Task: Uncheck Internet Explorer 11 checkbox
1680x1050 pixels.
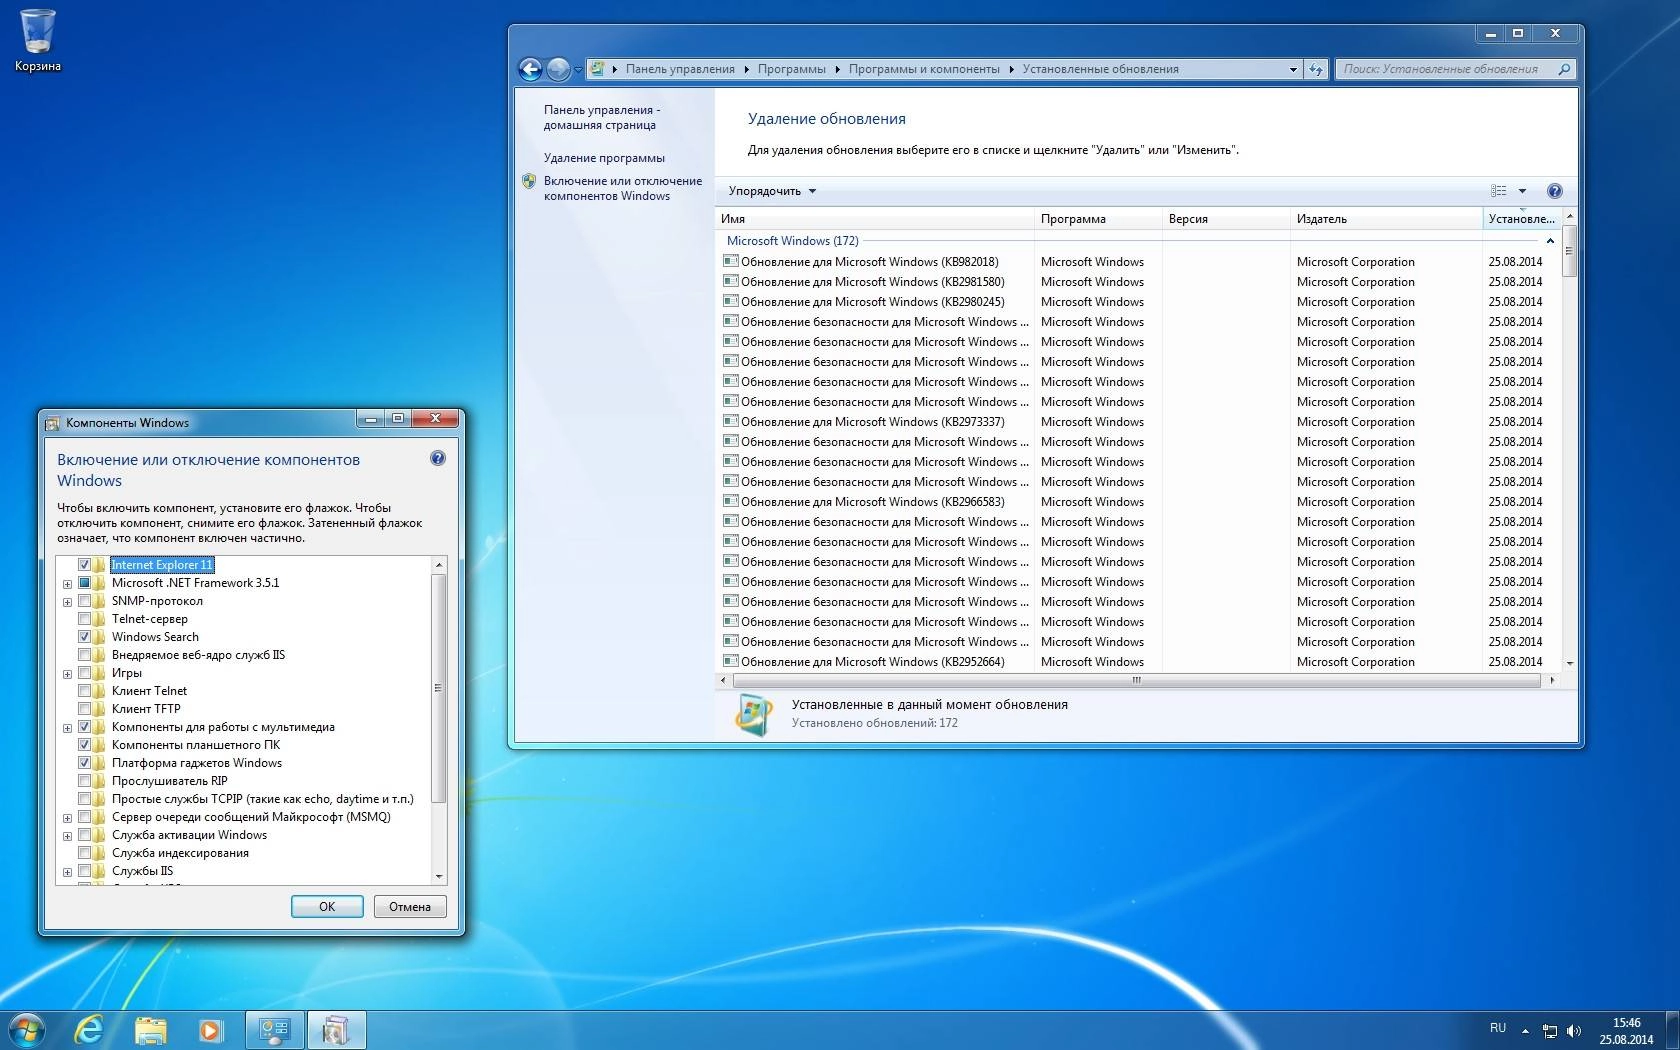Action: coord(84,565)
